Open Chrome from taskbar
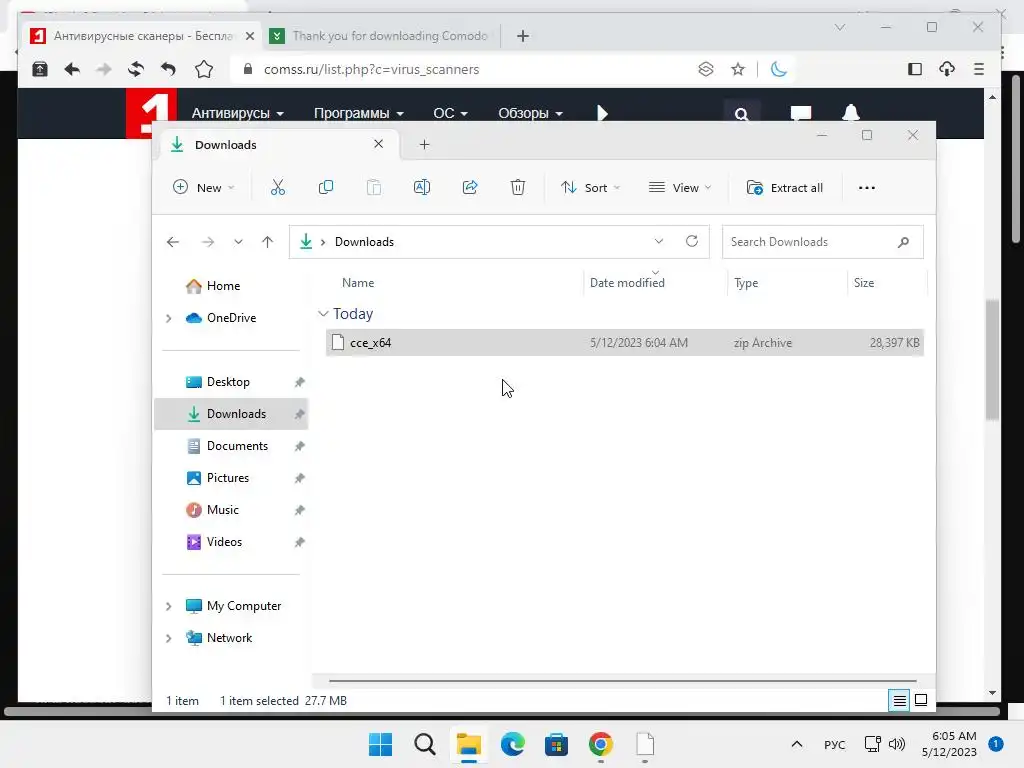This screenshot has height=768, width=1024. pos(601,744)
